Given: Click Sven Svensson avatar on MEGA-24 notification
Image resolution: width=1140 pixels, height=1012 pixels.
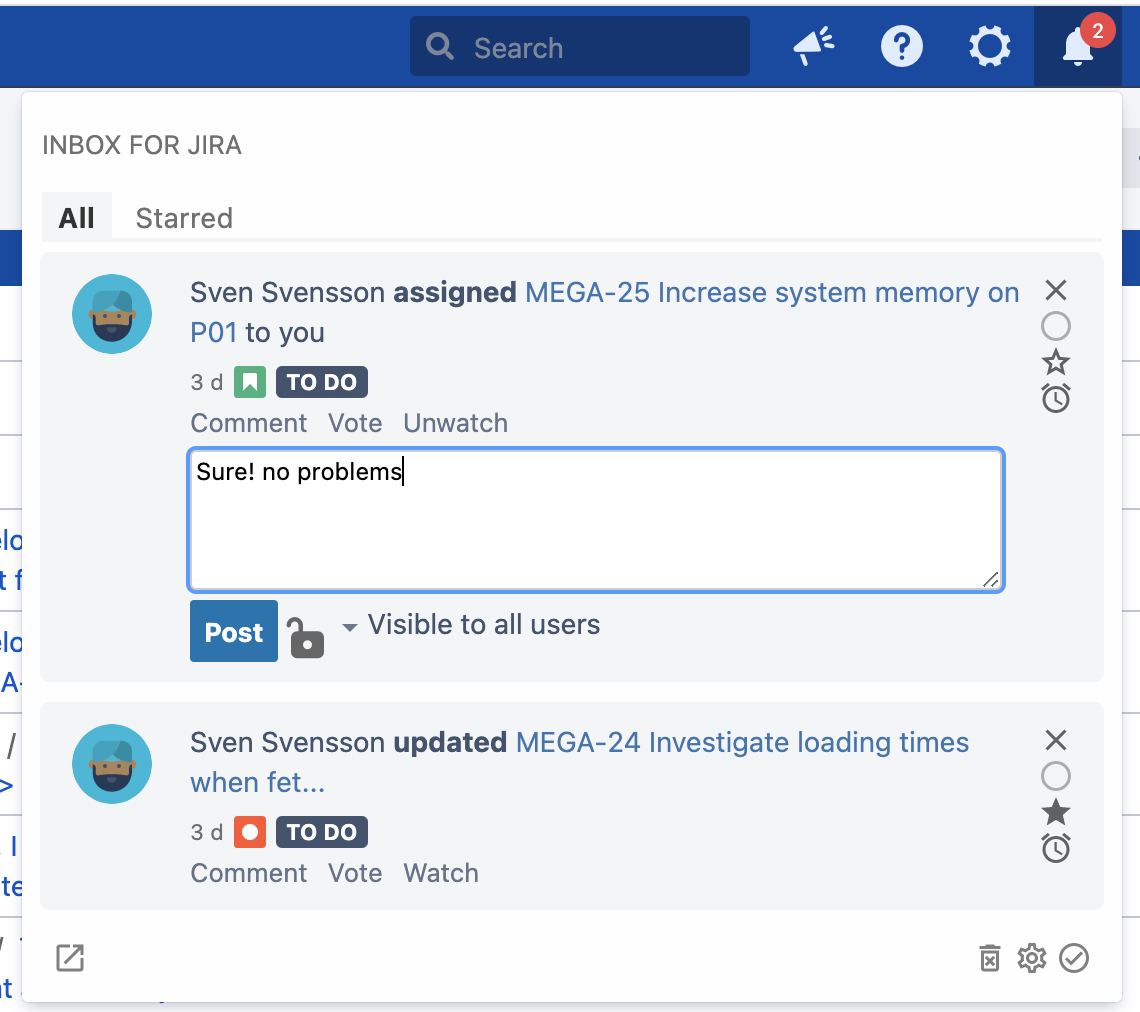Looking at the screenshot, I should tap(112, 764).
